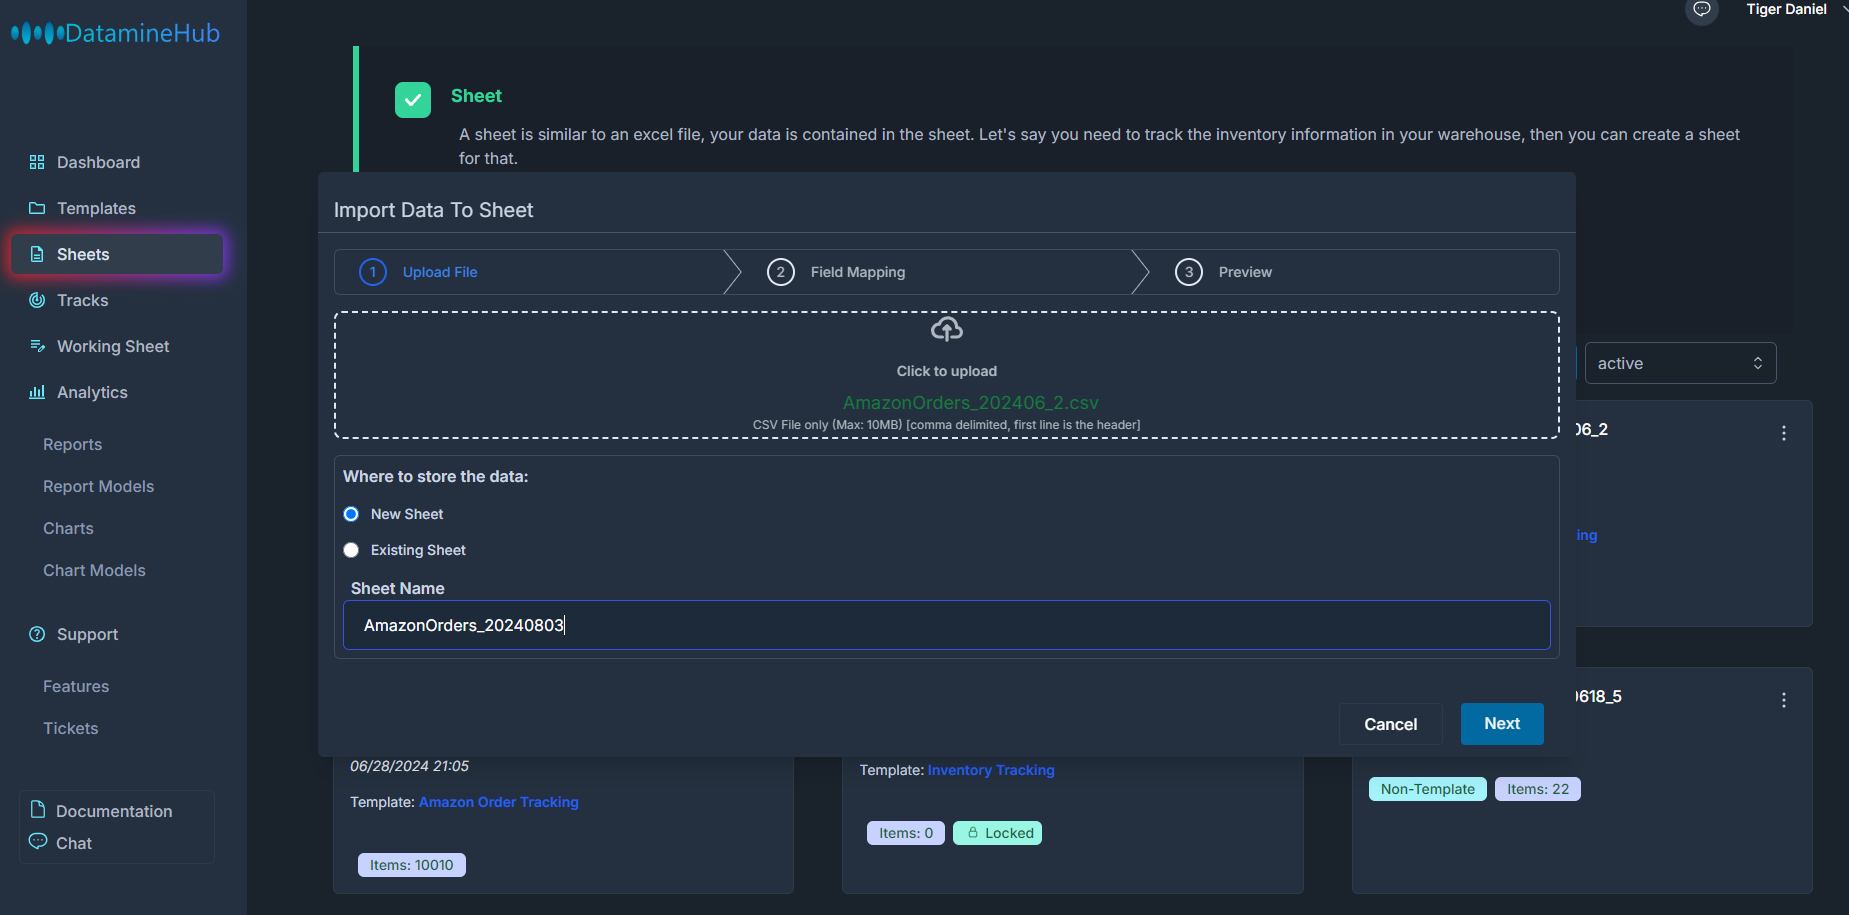The height and width of the screenshot is (915, 1849).
Task: Click the DatamineHub logo
Action: 115,33
